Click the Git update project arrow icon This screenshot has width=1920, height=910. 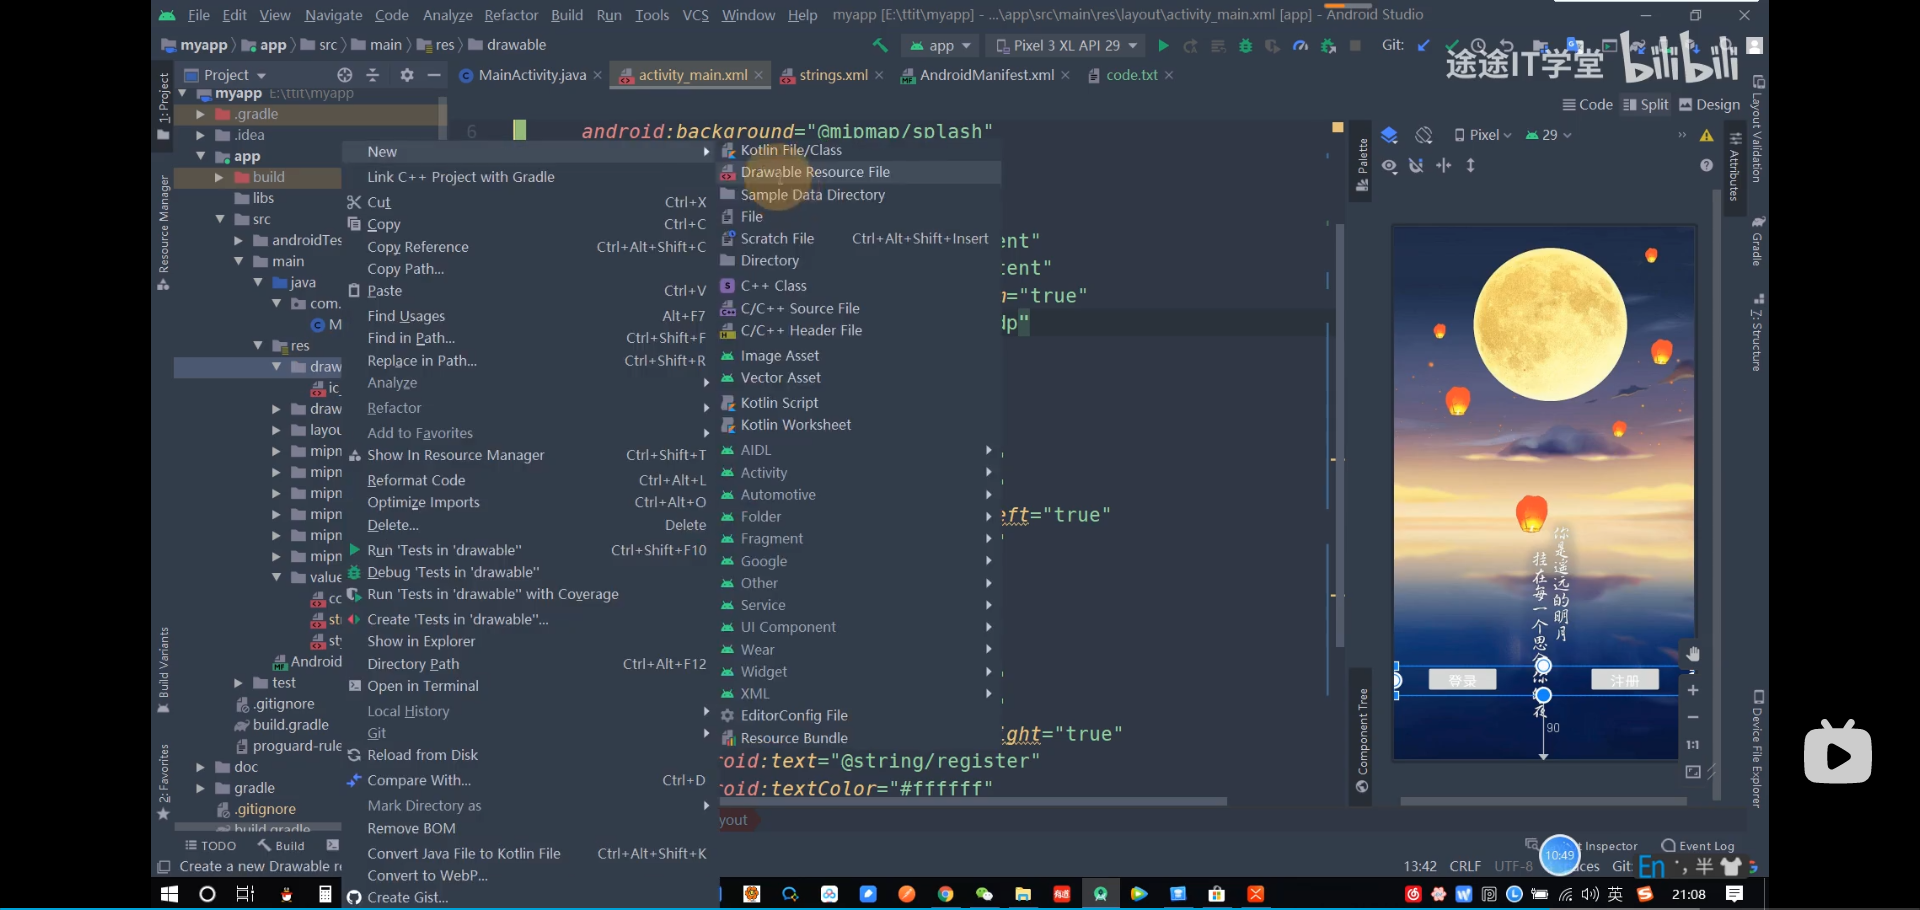coord(1423,46)
